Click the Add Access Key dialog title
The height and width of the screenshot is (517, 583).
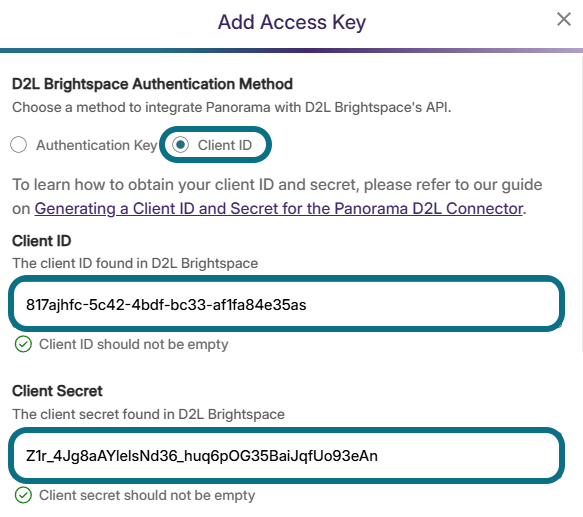[x=292, y=22]
